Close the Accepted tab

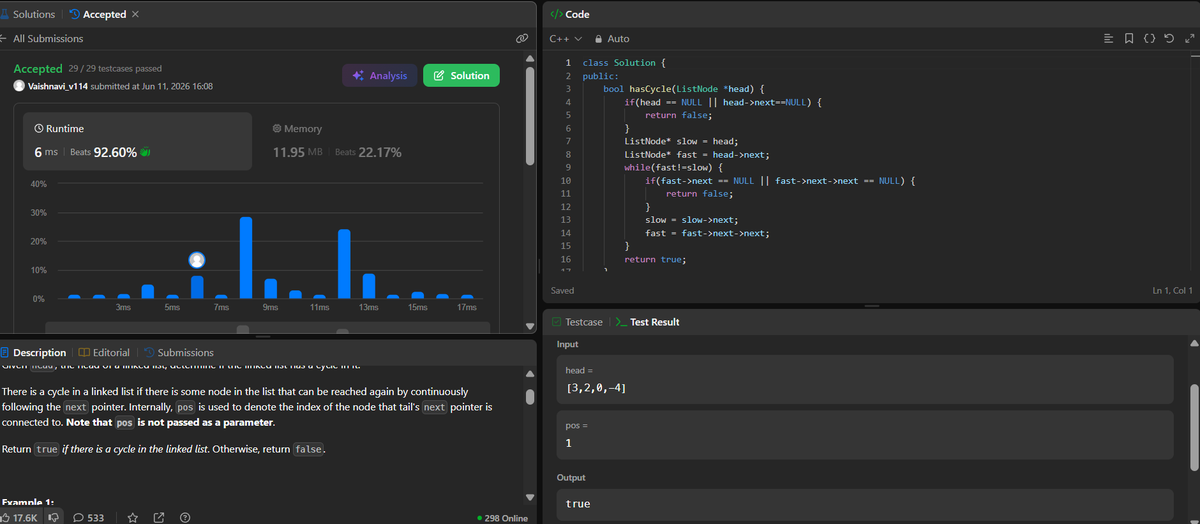(135, 14)
